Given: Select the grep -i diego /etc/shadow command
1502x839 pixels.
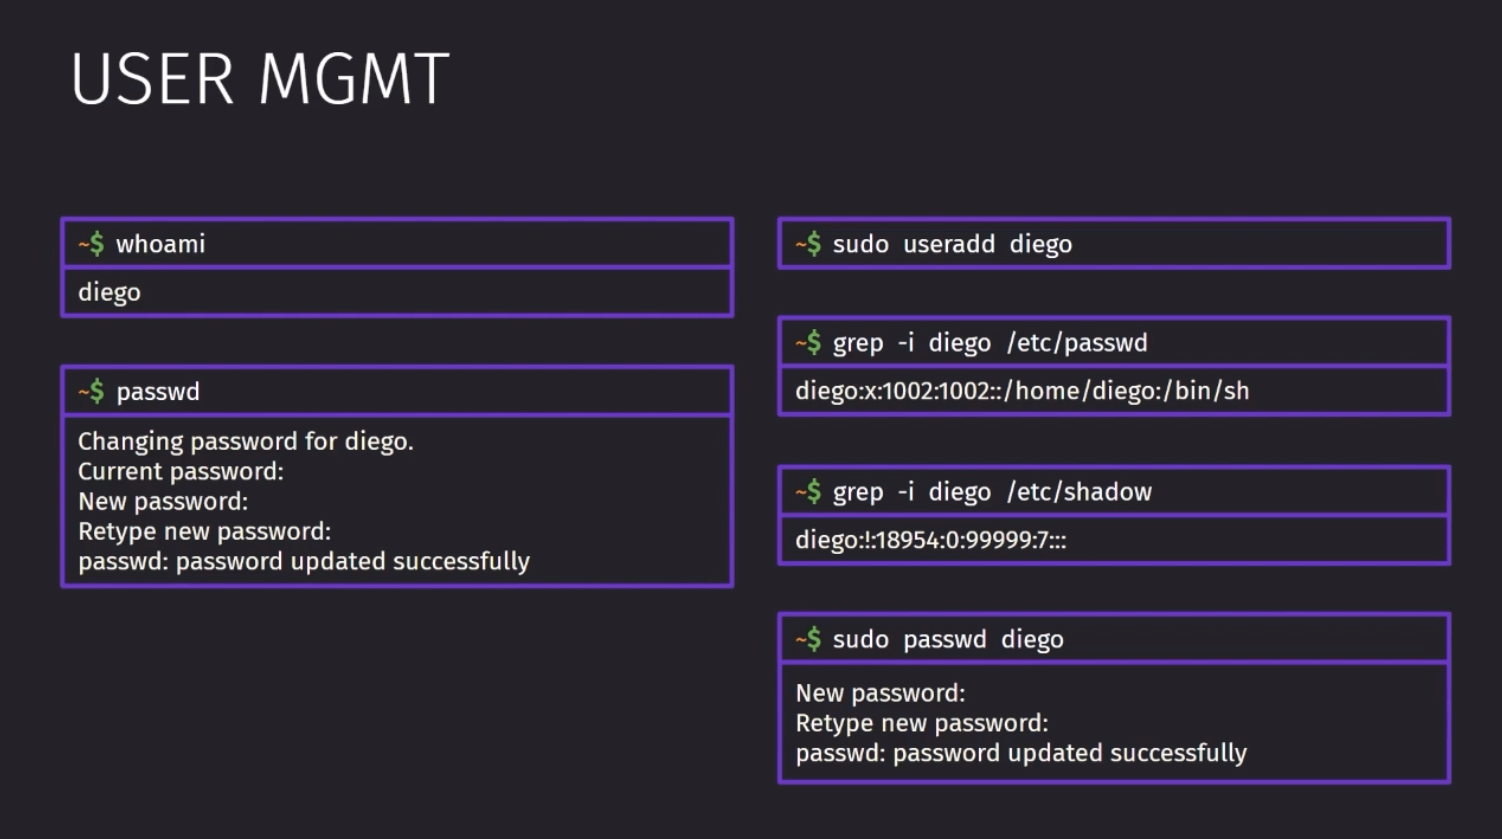Looking at the screenshot, I should click(x=992, y=492).
